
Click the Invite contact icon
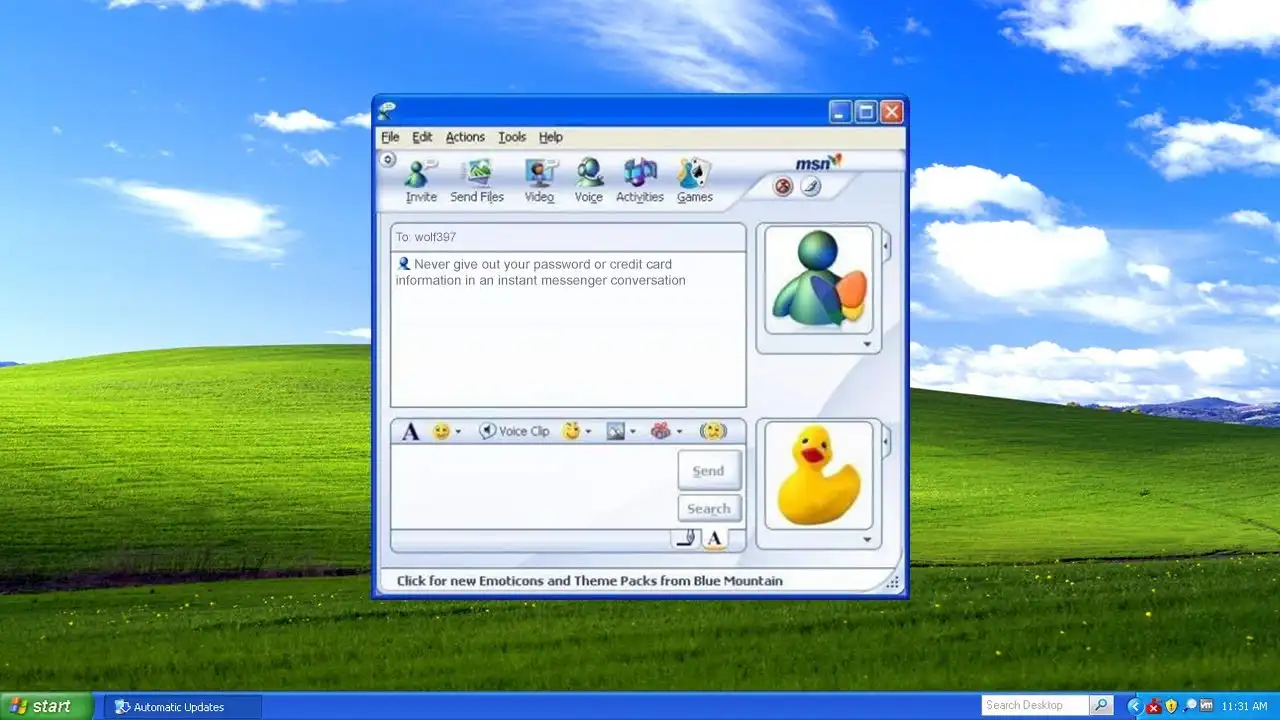click(420, 181)
